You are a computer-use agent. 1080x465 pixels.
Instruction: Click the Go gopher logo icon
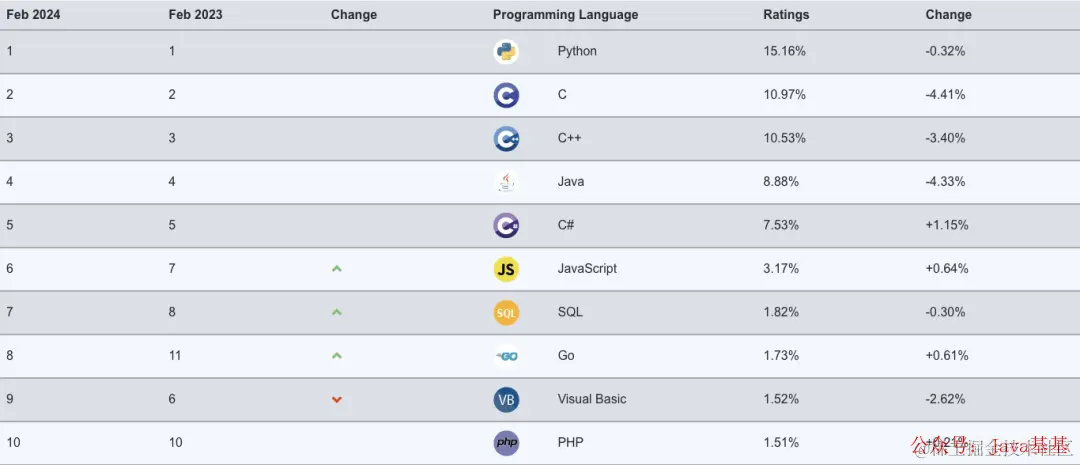point(506,356)
